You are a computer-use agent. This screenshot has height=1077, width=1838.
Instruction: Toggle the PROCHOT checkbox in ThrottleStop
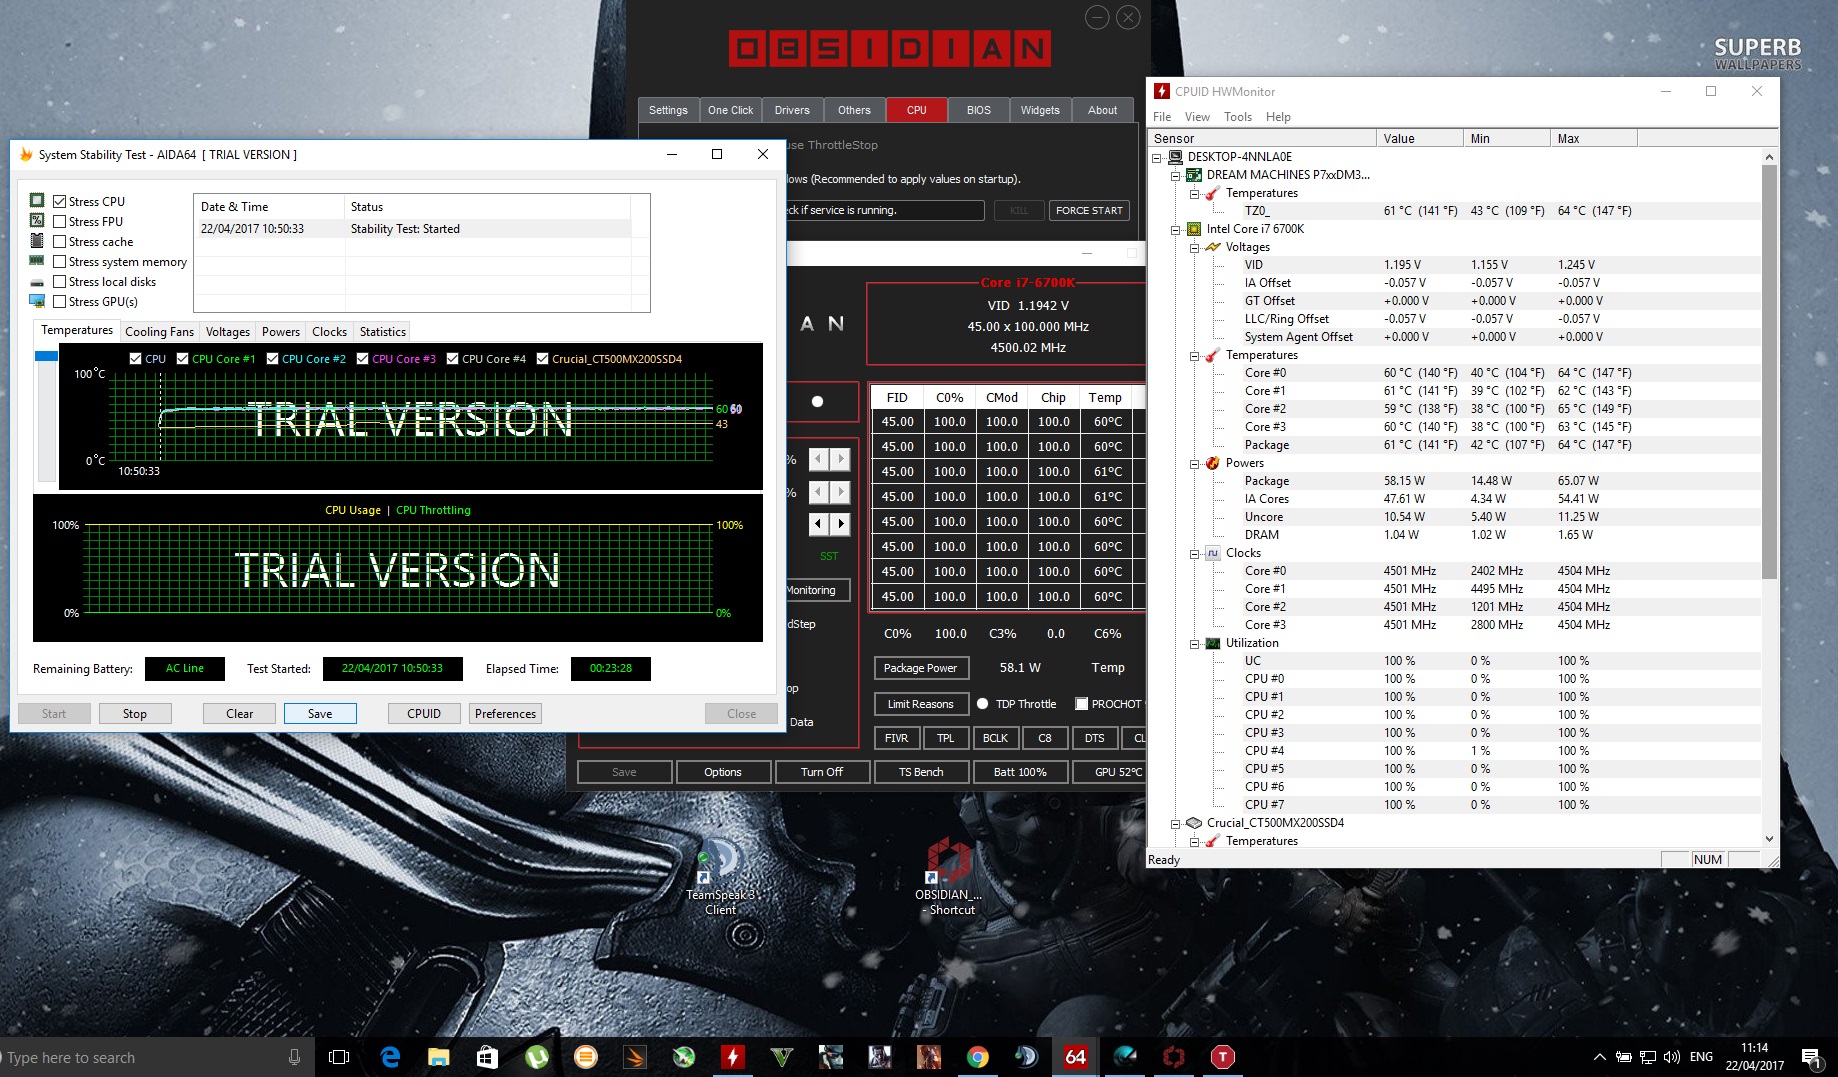tap(1081, 704)
